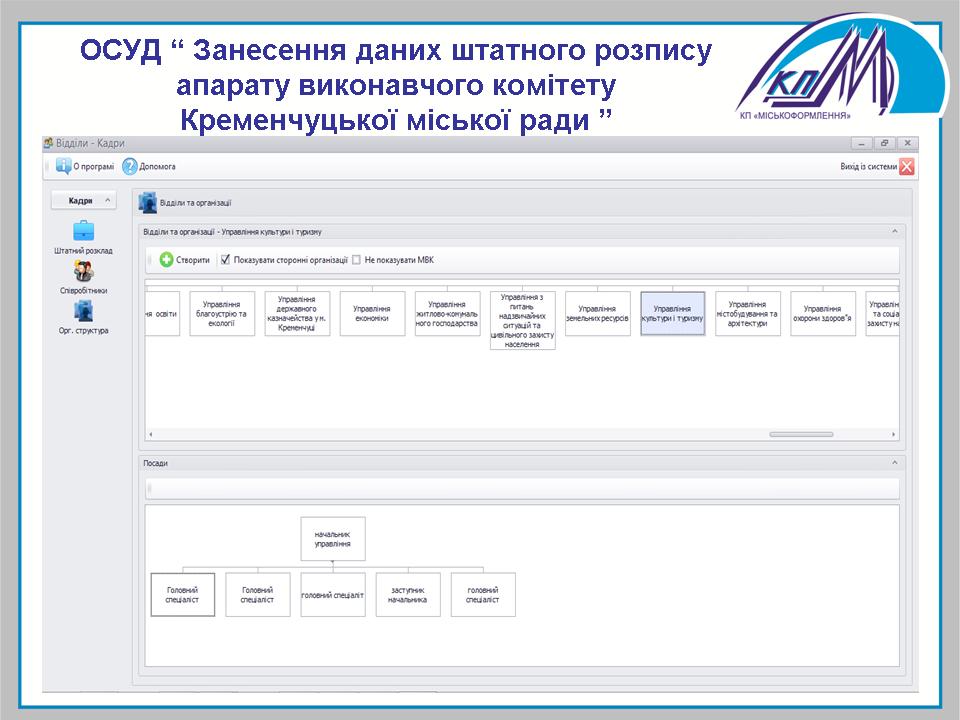
Task: Click the Відділи та організації tab icon
Action: [148, 202]
